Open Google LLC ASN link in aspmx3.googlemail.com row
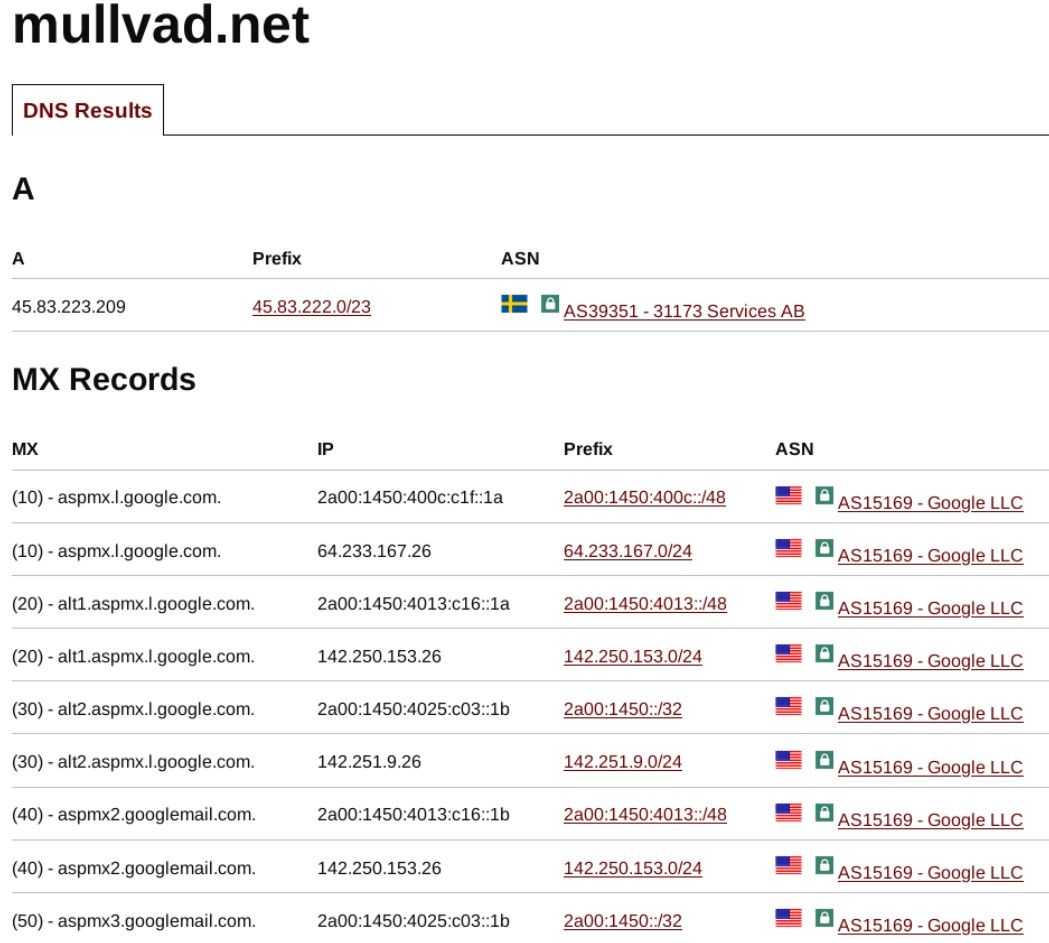The image size is (1049, 943). pos(929,925)
